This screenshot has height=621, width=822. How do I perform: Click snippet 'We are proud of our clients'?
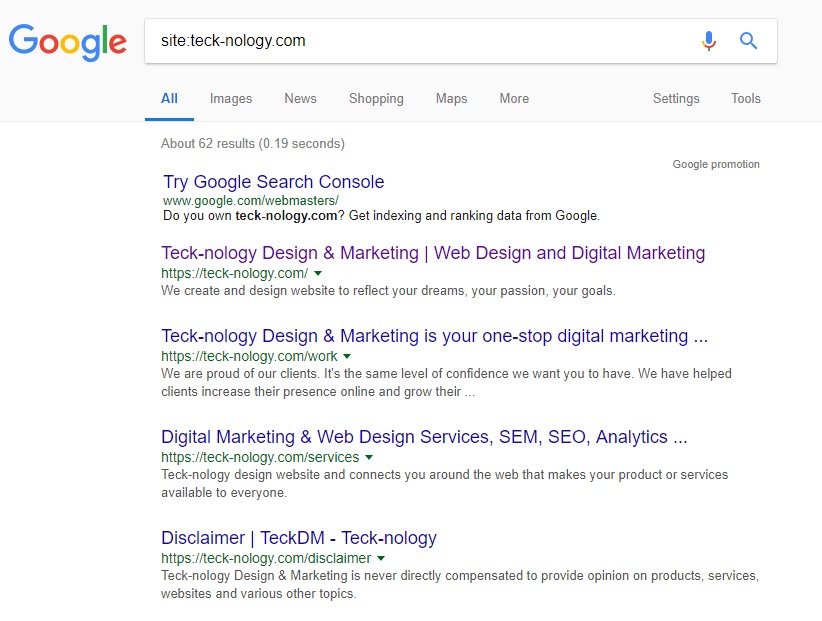pyautogui.click(x=446, y=383)
